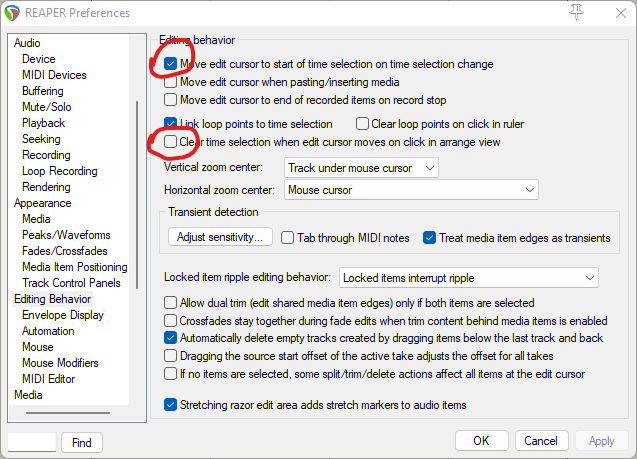This screenshot has height=459, width=637.
Task: Click the REAPER logo icon
Action: click(x=12, y=13)
